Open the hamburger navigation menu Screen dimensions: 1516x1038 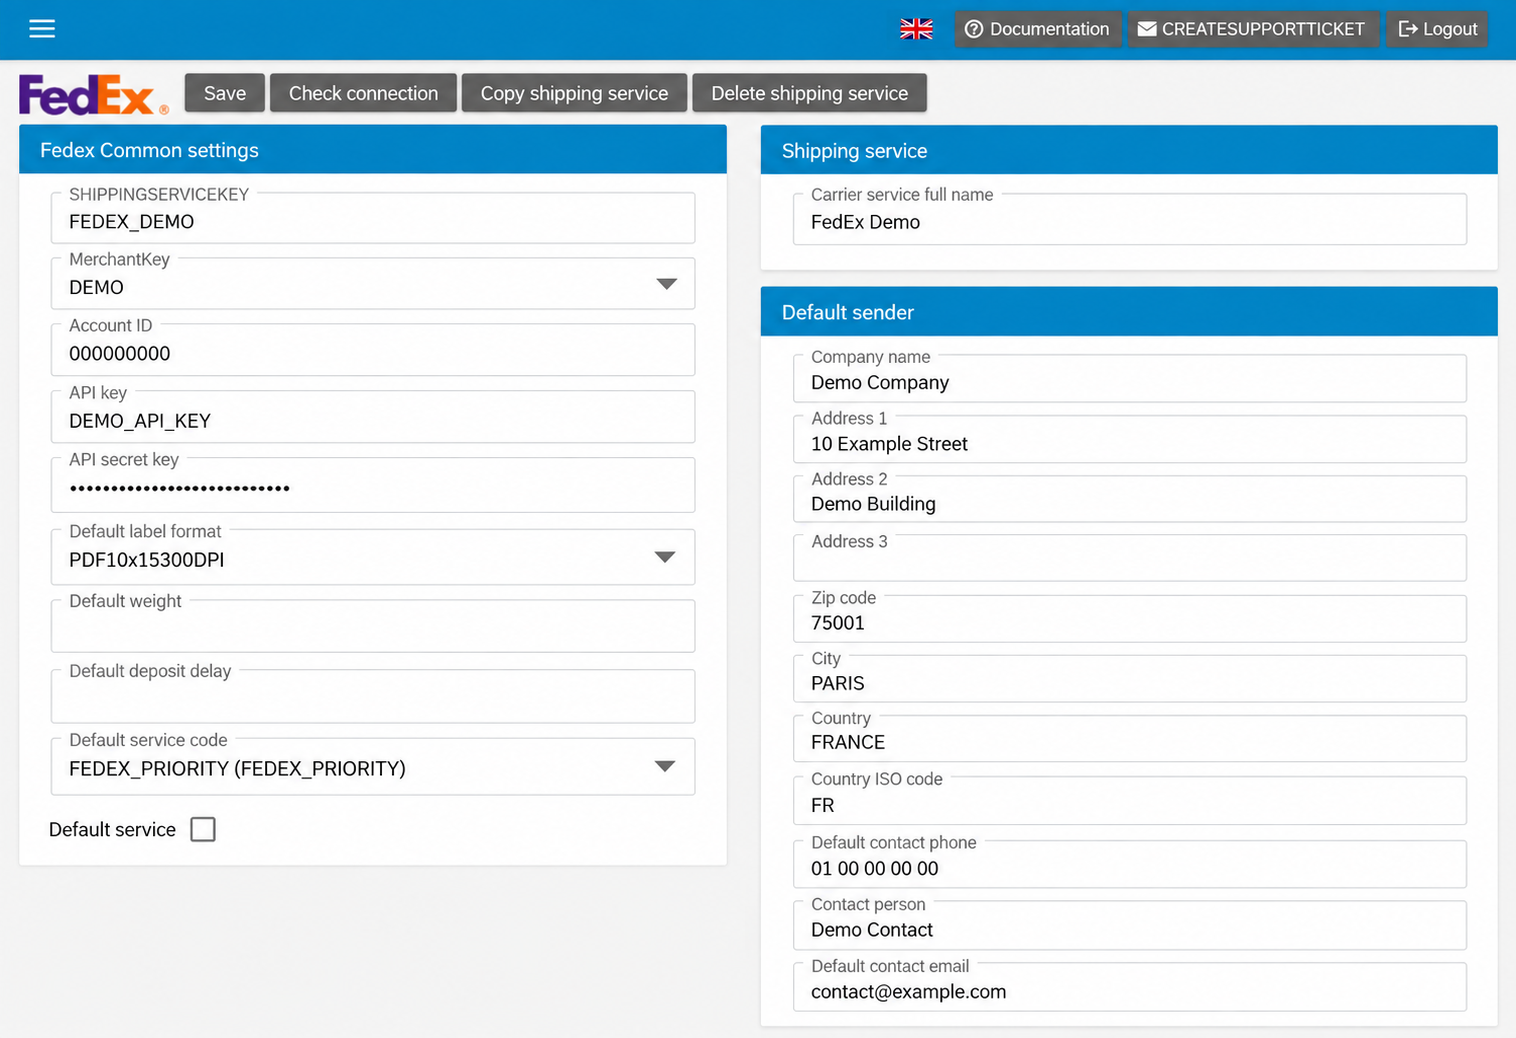click(42, 28)
